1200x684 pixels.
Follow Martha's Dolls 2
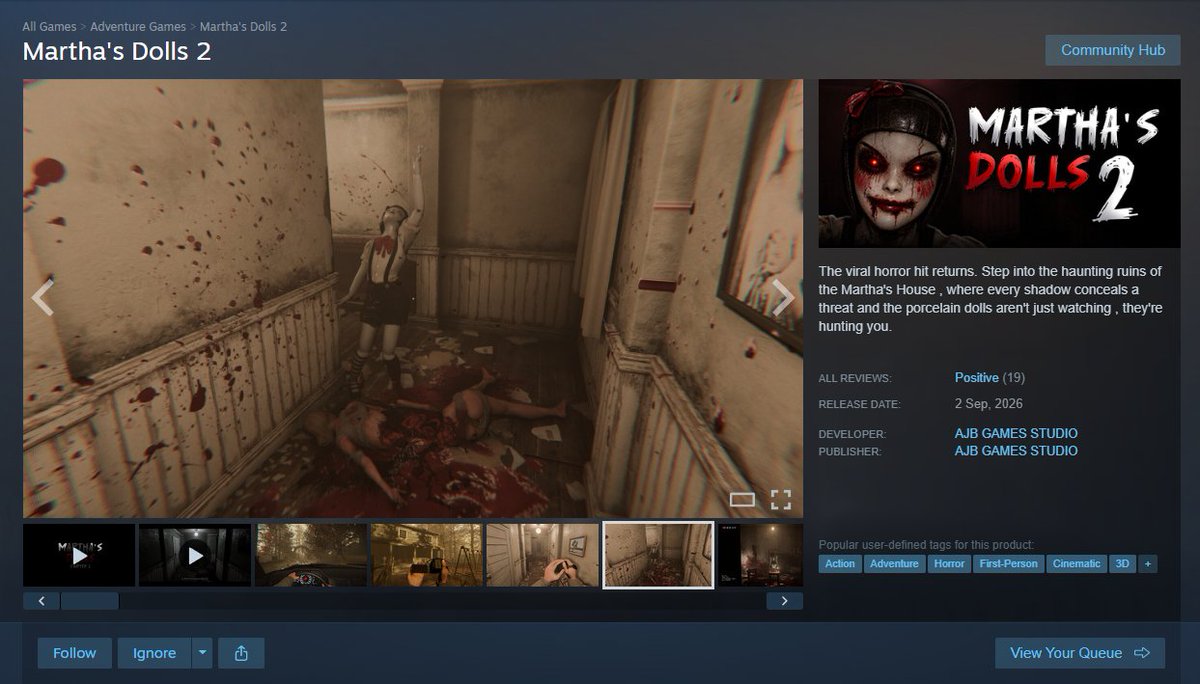point(75,653)
